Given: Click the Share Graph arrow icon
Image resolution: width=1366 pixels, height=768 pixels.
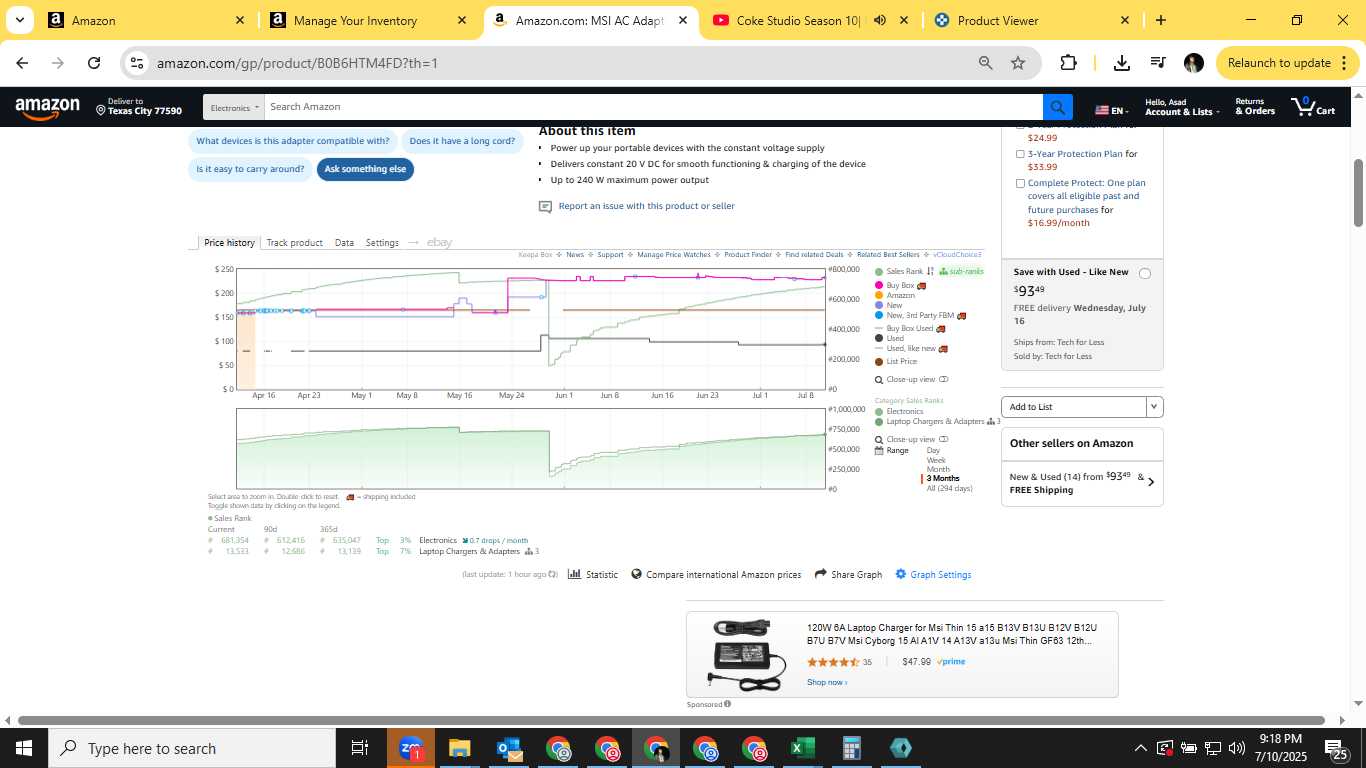Looking at the screenshot, I should click(x=821, y=574).
